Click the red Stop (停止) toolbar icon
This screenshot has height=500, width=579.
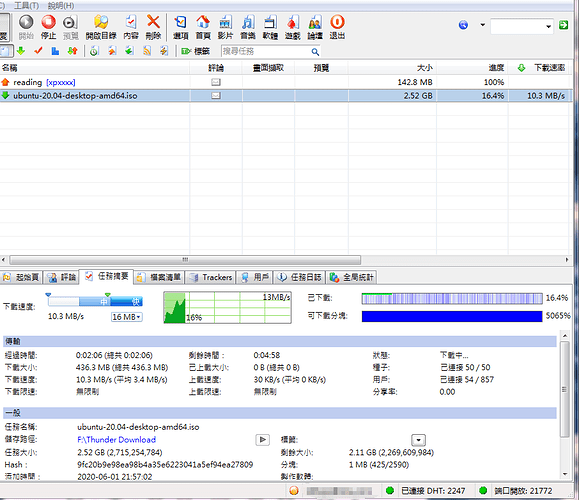48,27
